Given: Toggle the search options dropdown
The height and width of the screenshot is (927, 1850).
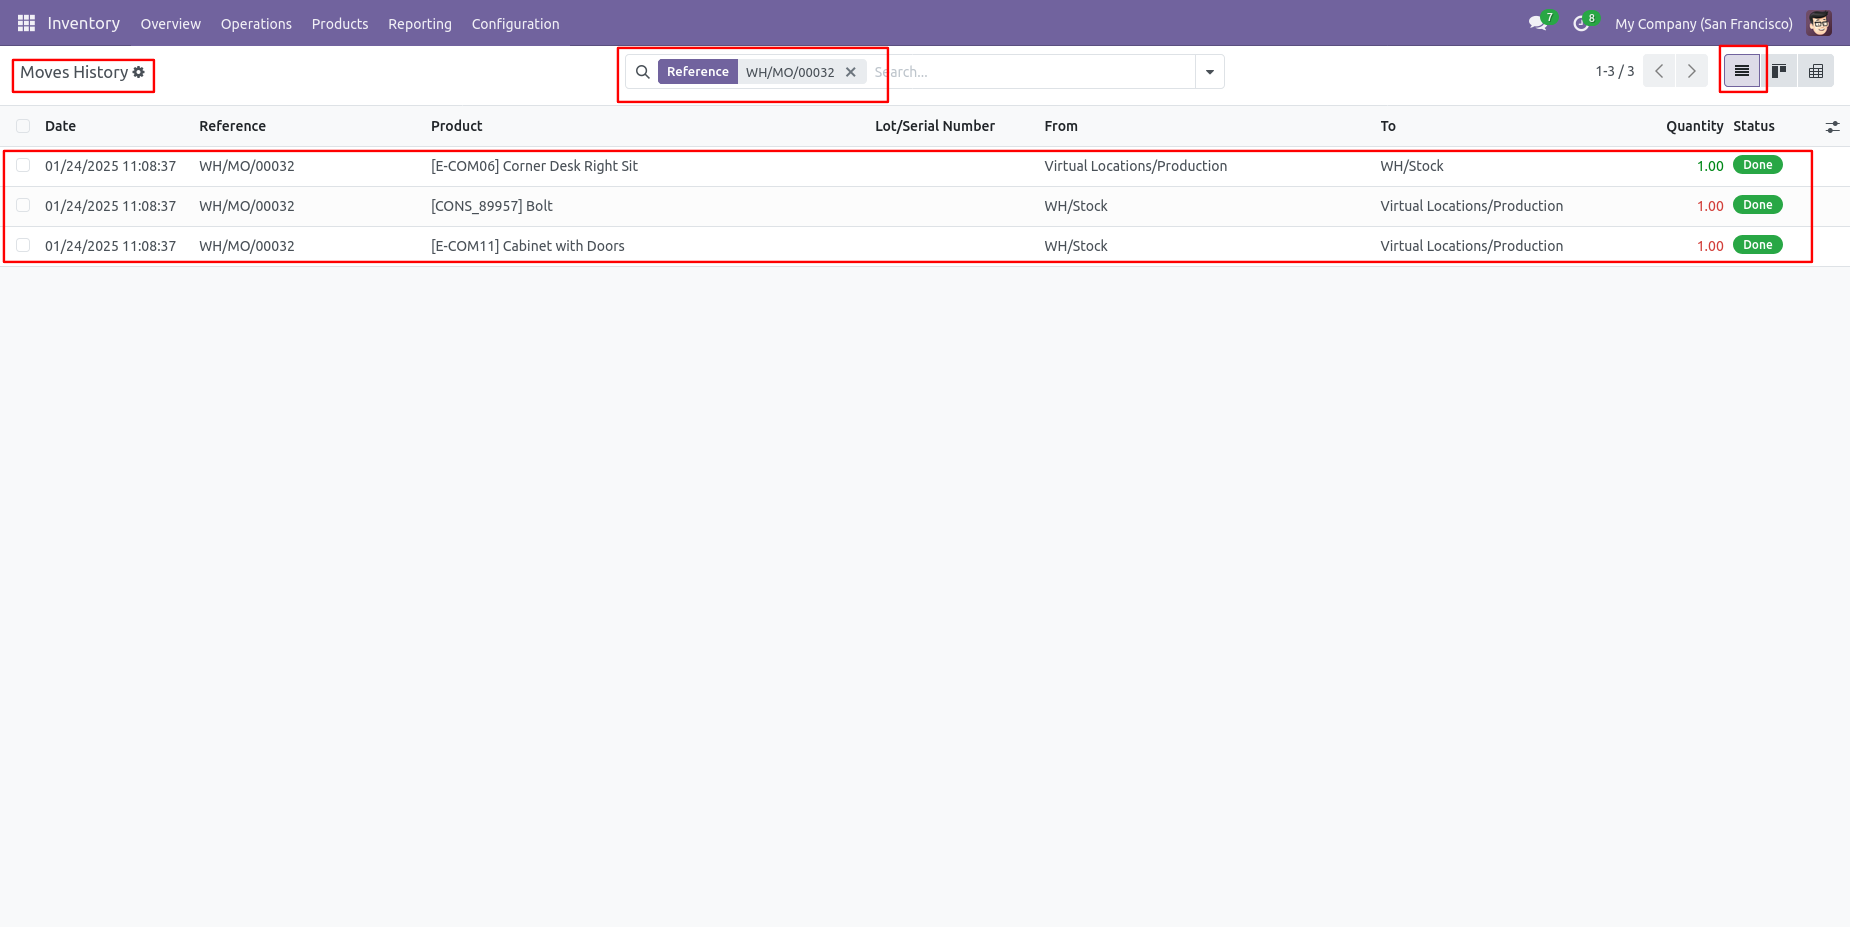Looking at the screenshot, I should (x=1210, y=72).
